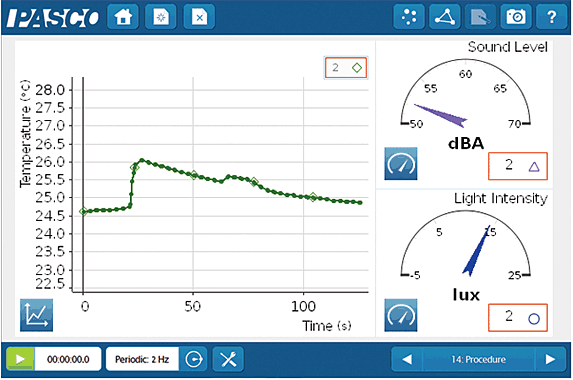Select run 2 for Sound Level
Image resolution: width=573 pixels, height=380 pixels.
[518, 166]
